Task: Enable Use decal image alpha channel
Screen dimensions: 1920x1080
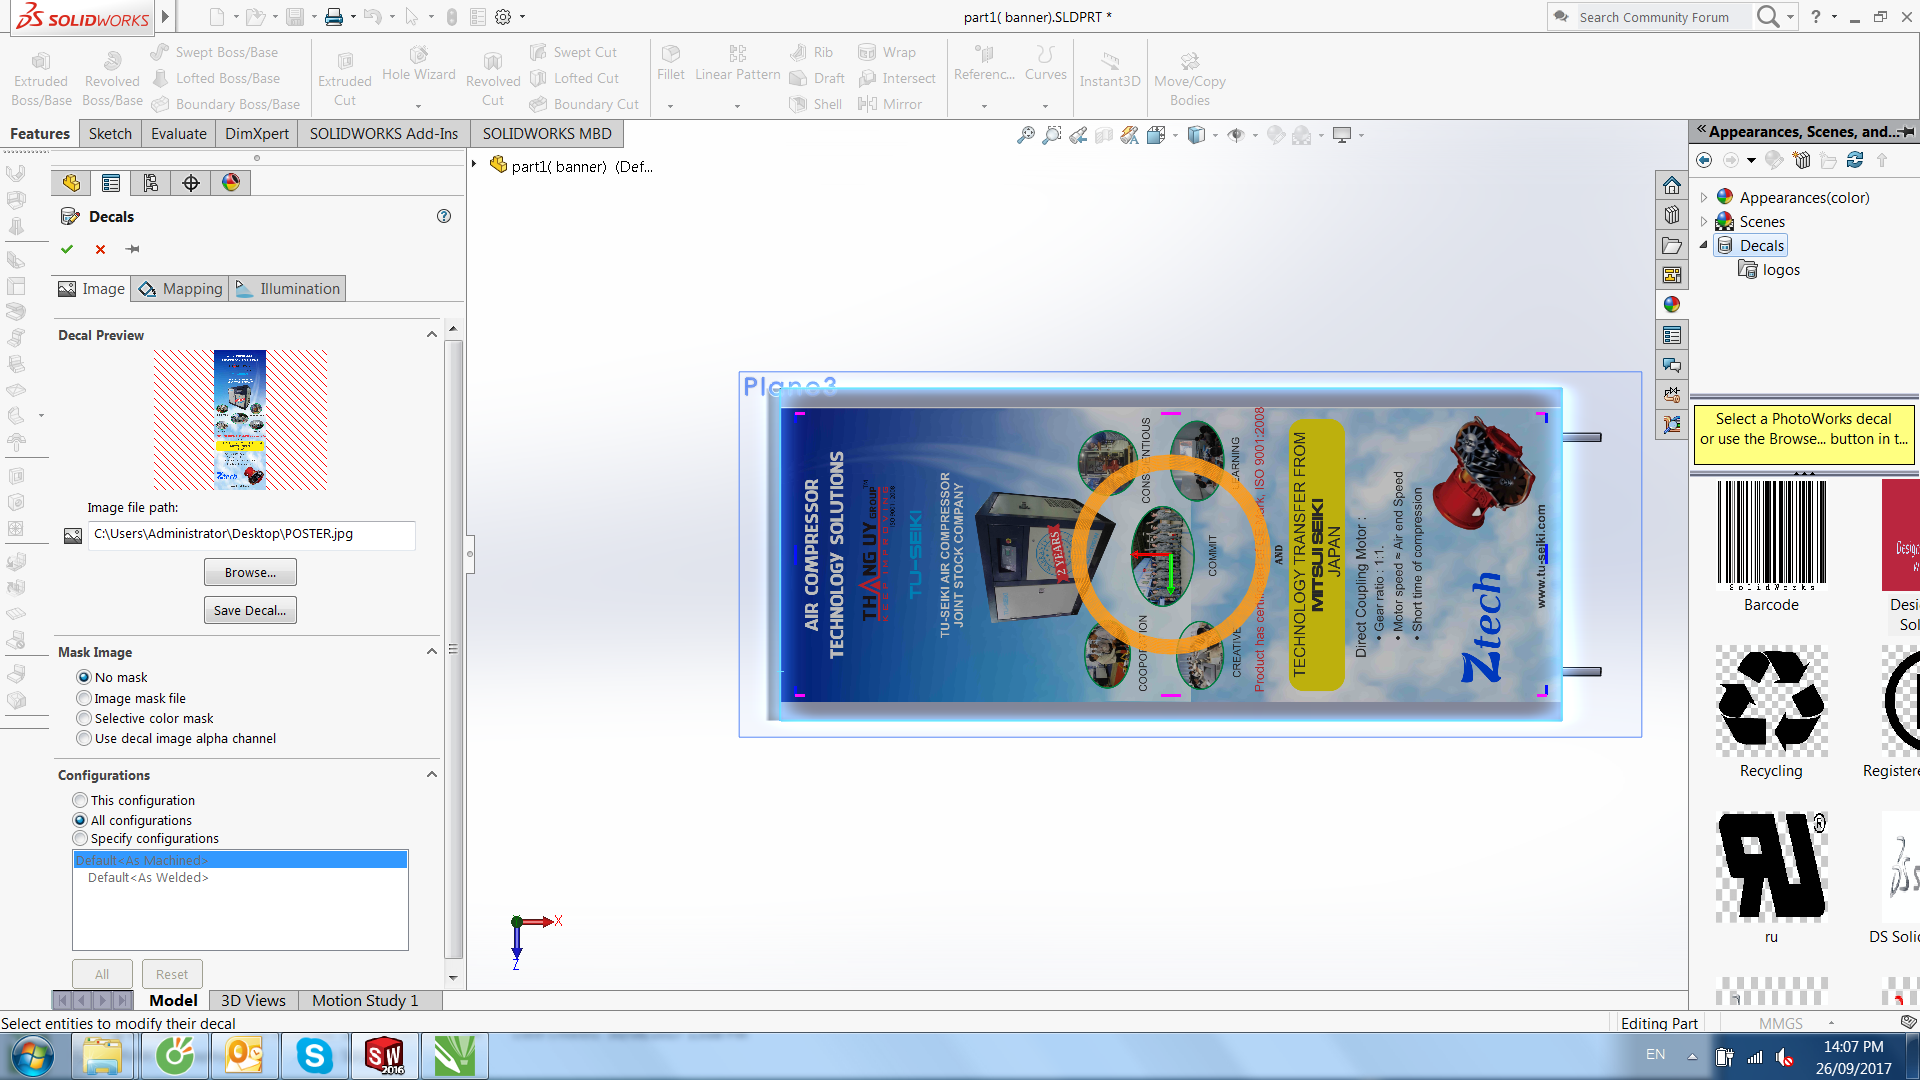Action: pyautogui.click(x=84, y=738)
